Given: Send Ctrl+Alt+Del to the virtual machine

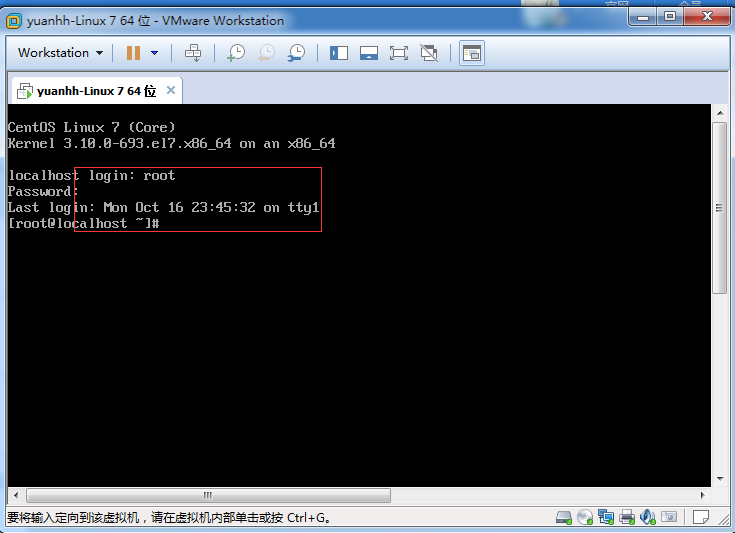Looking at the screenshot, I should click(193, 53).
